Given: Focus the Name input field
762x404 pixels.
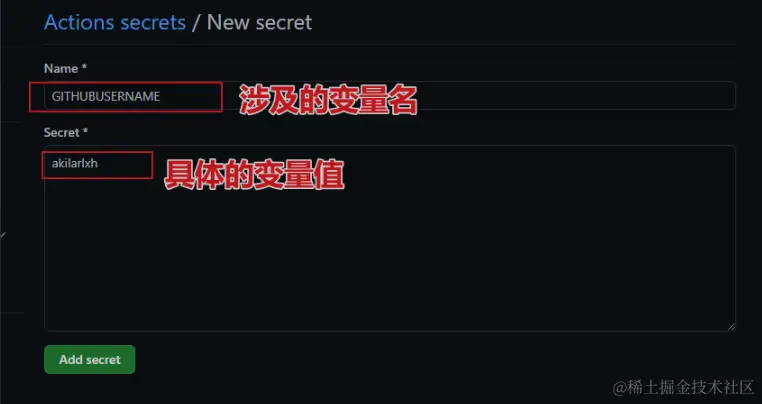Looking at the screenshot, I should click(390, 96).
